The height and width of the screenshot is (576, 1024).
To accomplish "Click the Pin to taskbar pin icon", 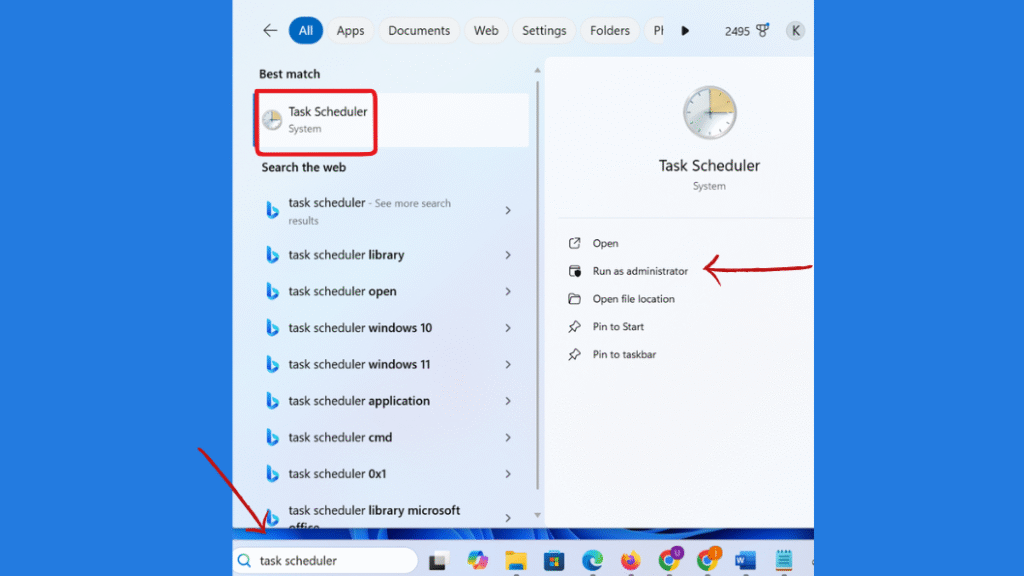I will click(x=574, y=354).
